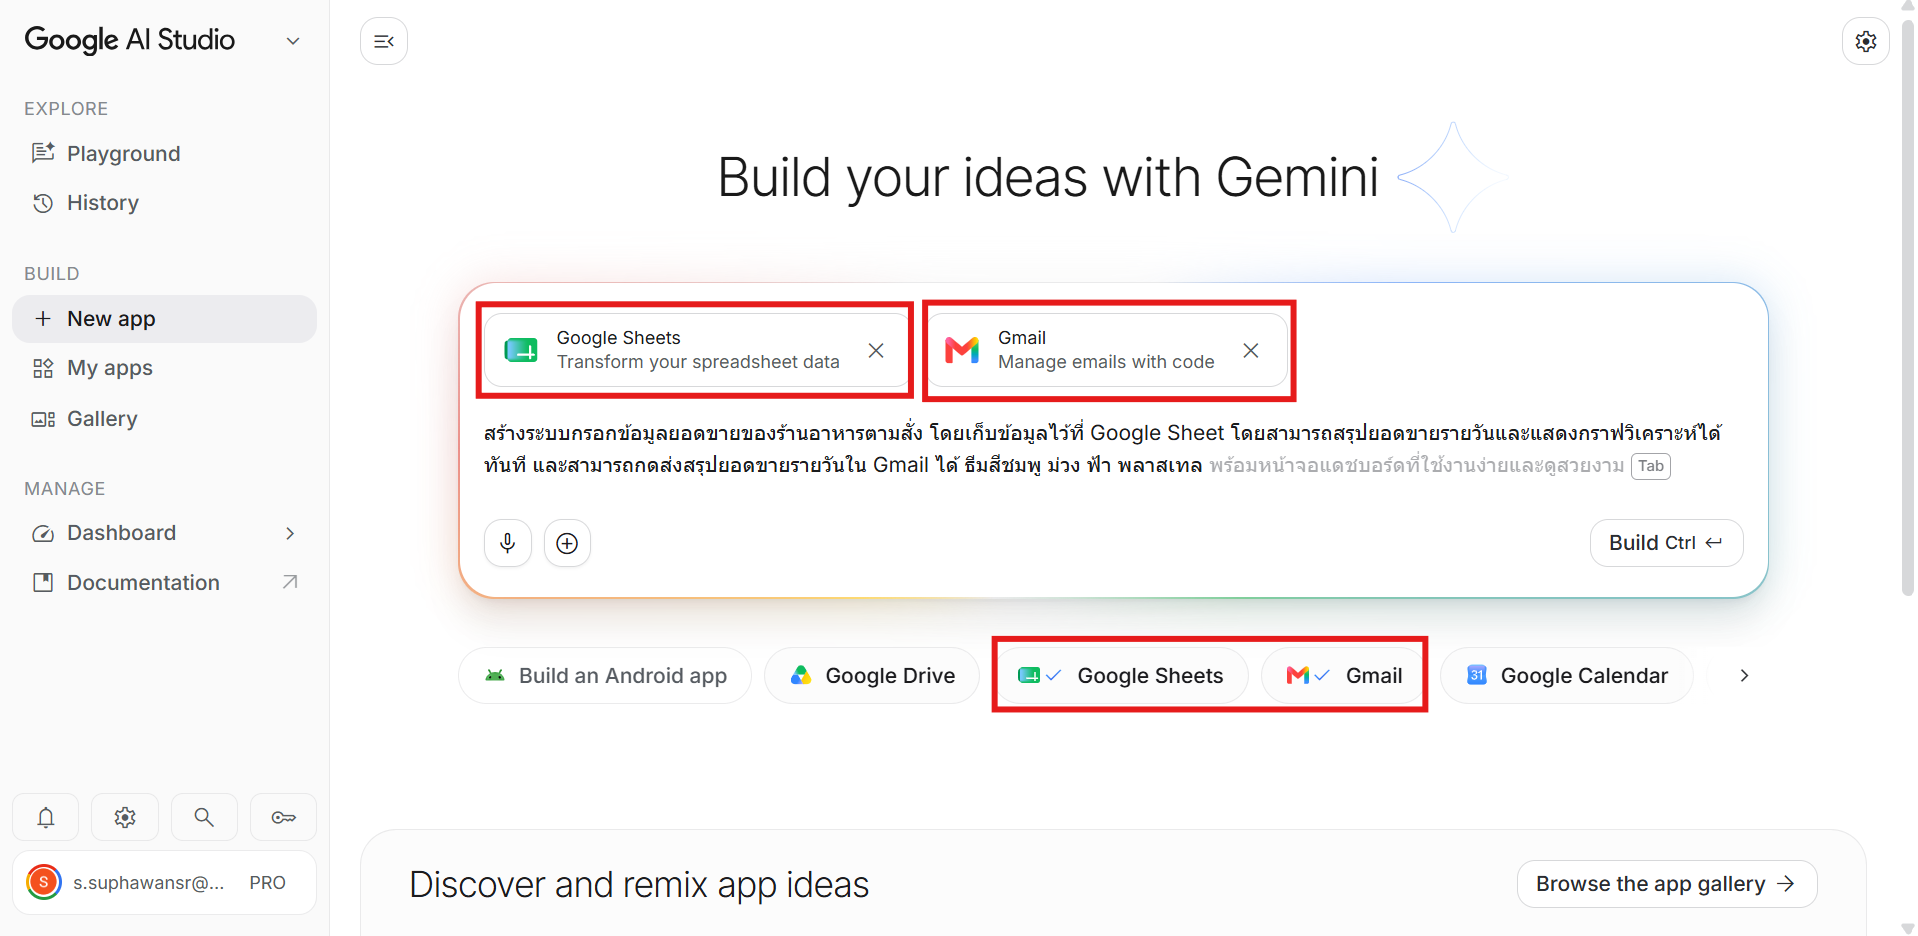Click the Build button

pos(1666,543)
